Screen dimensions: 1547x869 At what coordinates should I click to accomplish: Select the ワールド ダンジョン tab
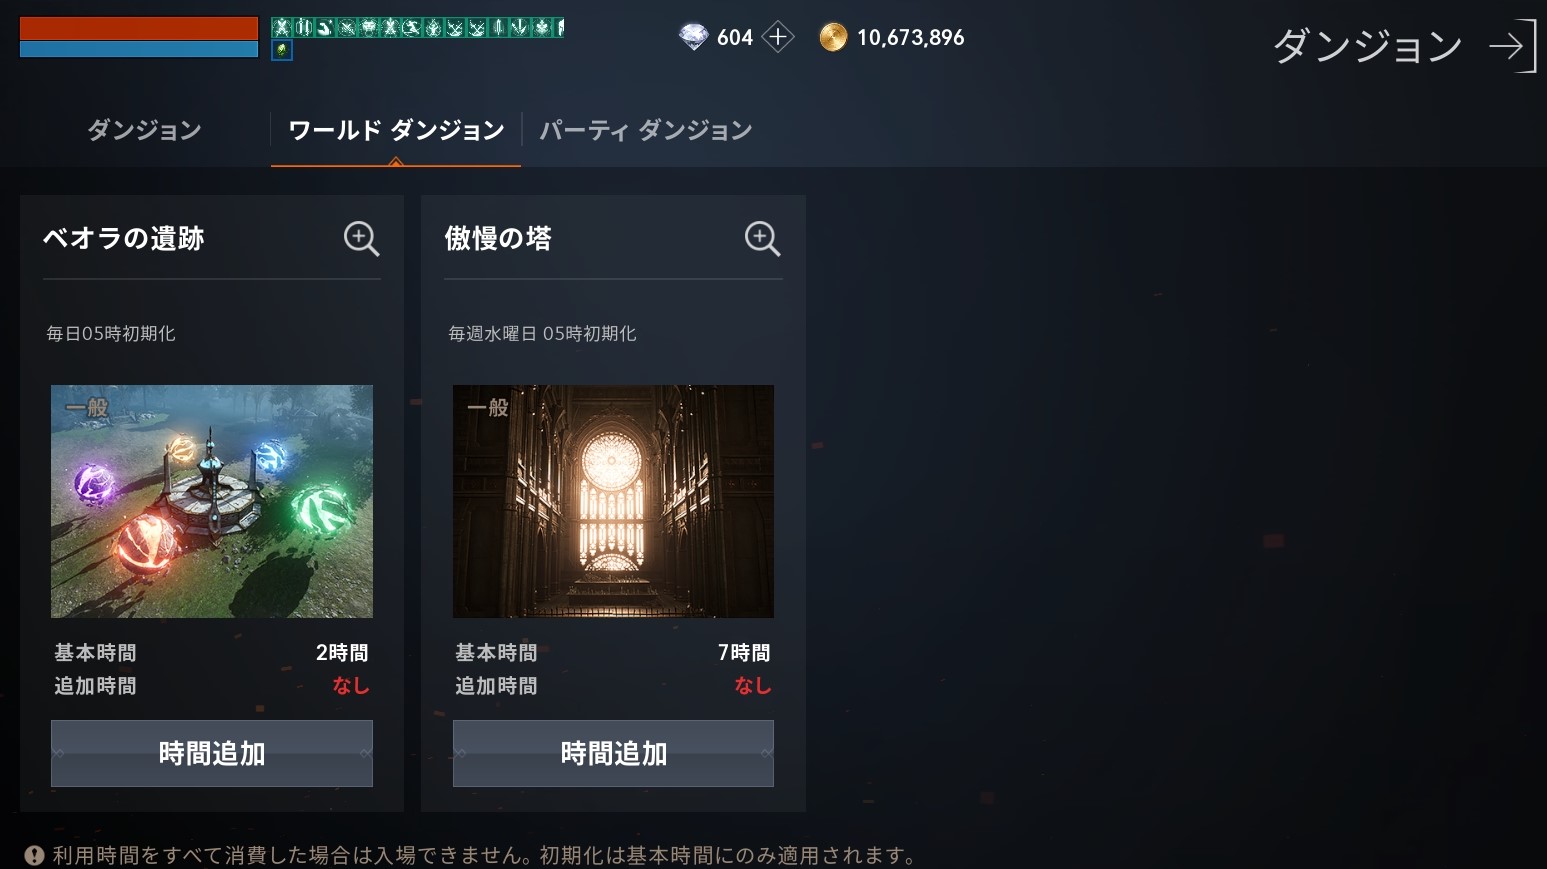(x=396, y=130)
